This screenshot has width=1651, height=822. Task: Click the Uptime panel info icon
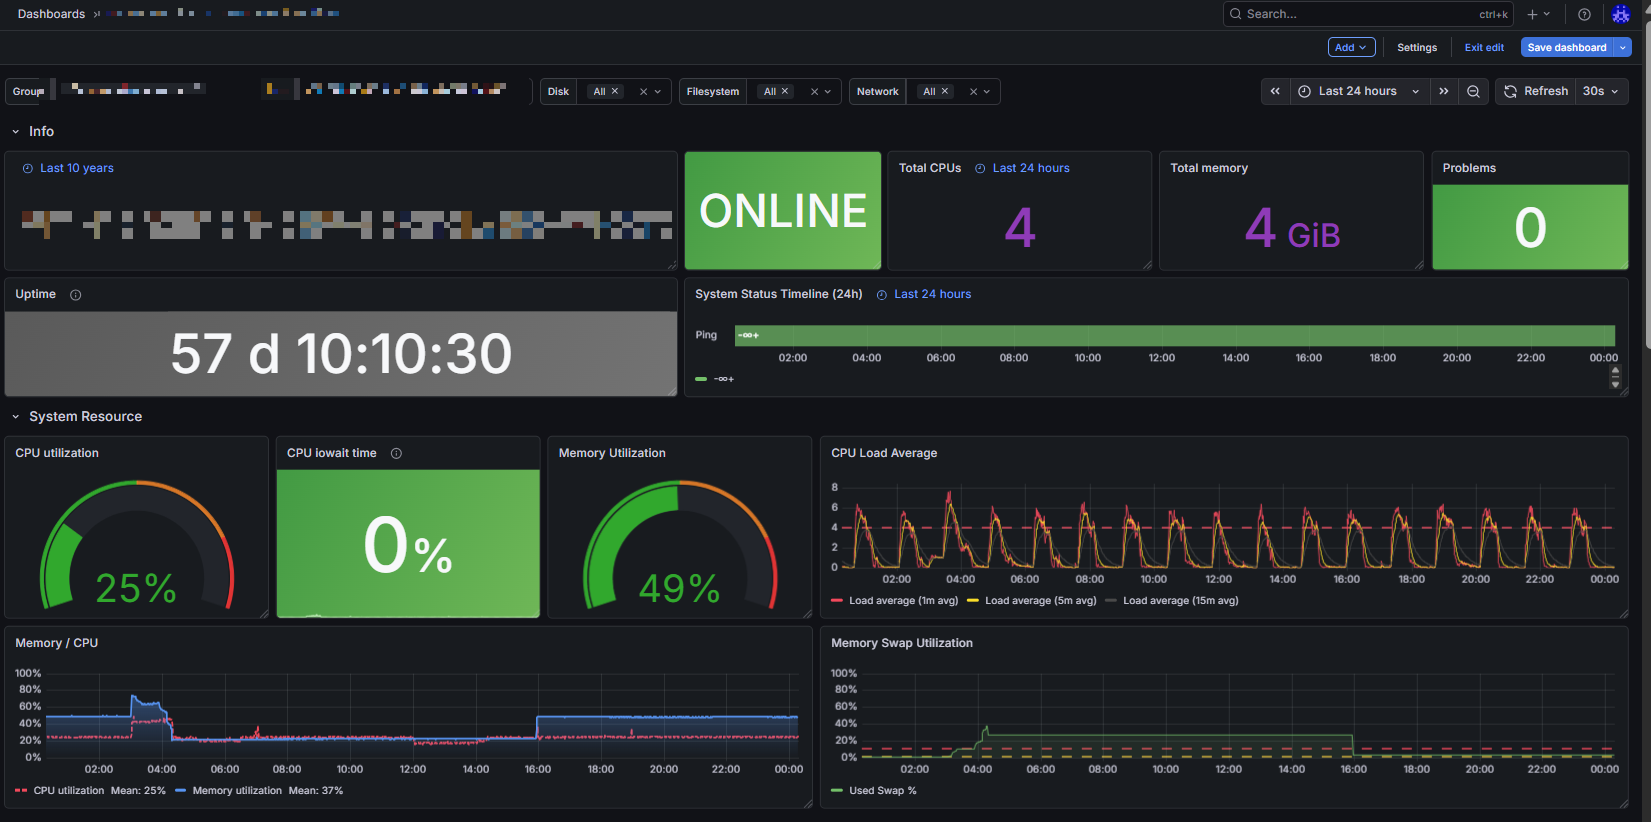tap(76, 295)
